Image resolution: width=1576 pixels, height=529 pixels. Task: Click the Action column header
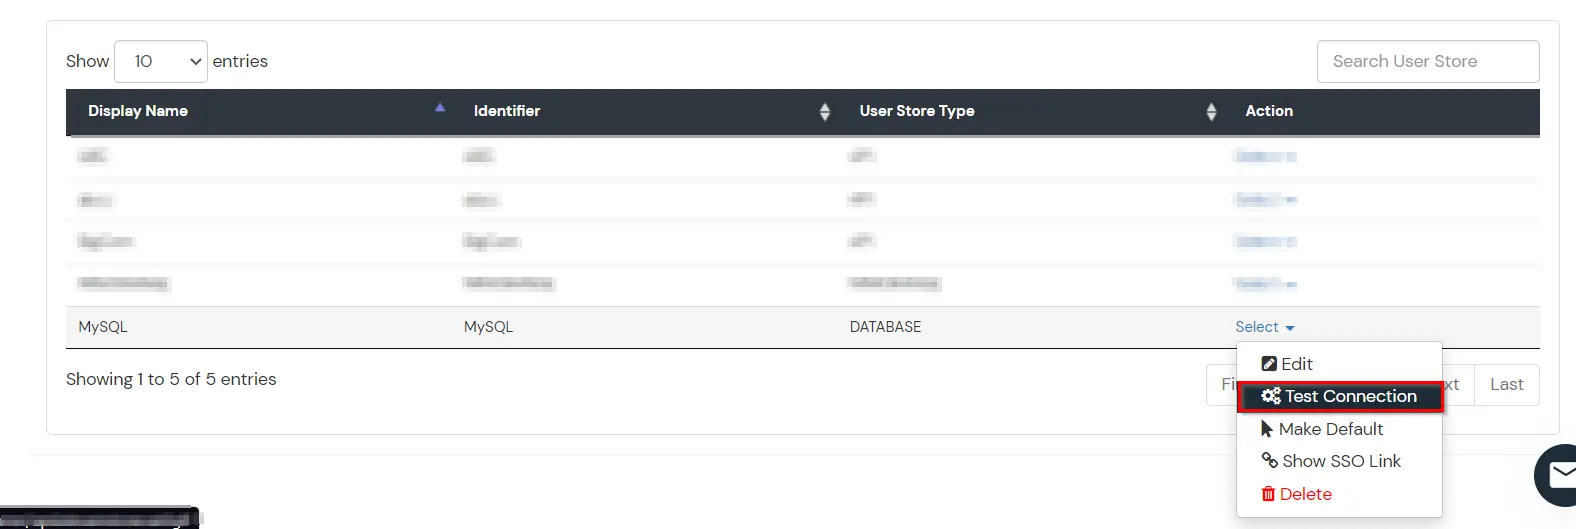click(1269, 111)
